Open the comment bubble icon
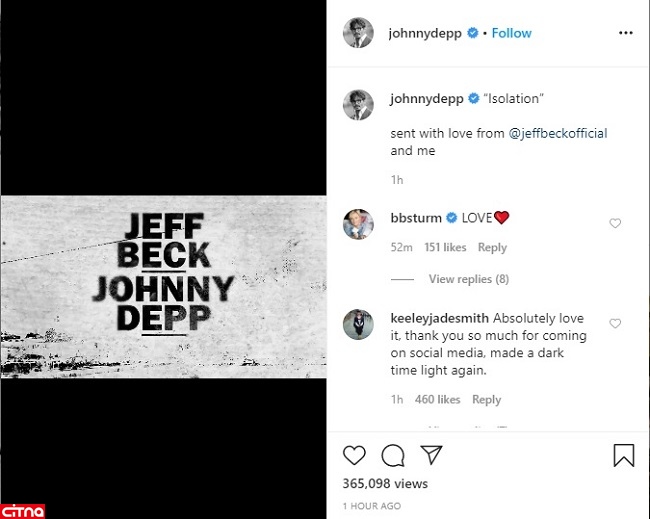 click(393, 456)
